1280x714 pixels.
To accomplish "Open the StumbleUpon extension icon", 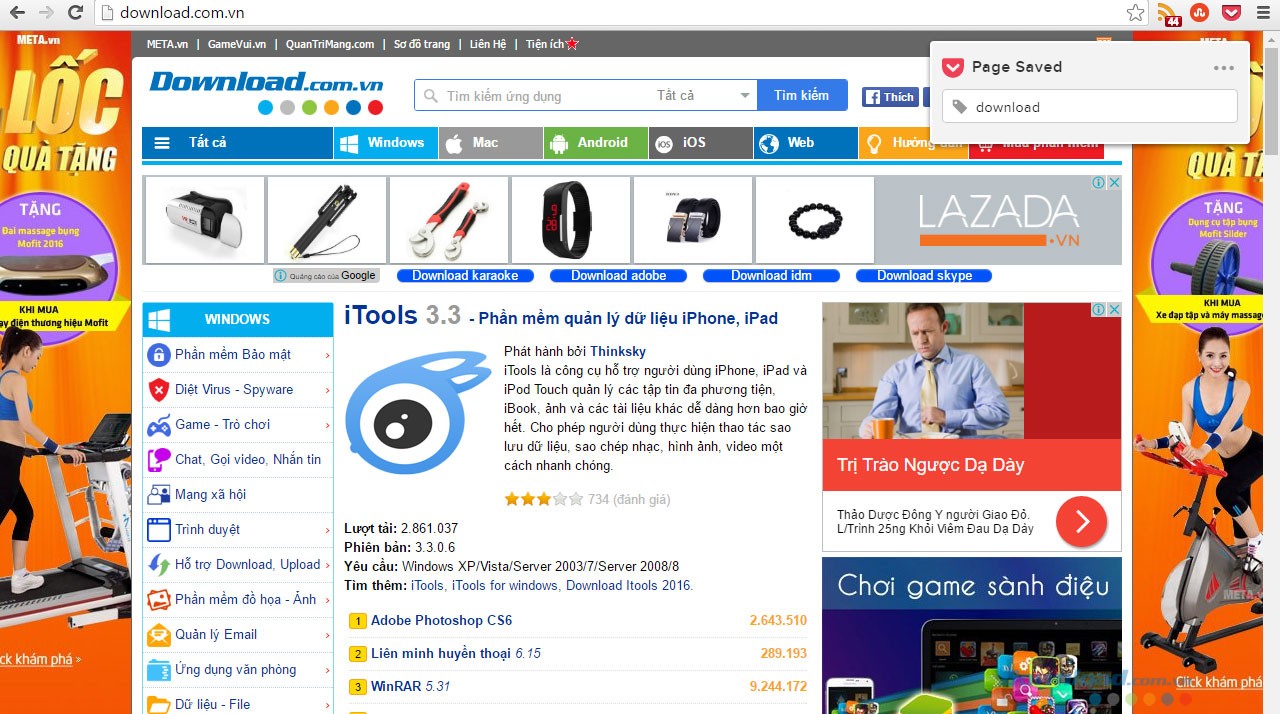I will click(1200, 13).
